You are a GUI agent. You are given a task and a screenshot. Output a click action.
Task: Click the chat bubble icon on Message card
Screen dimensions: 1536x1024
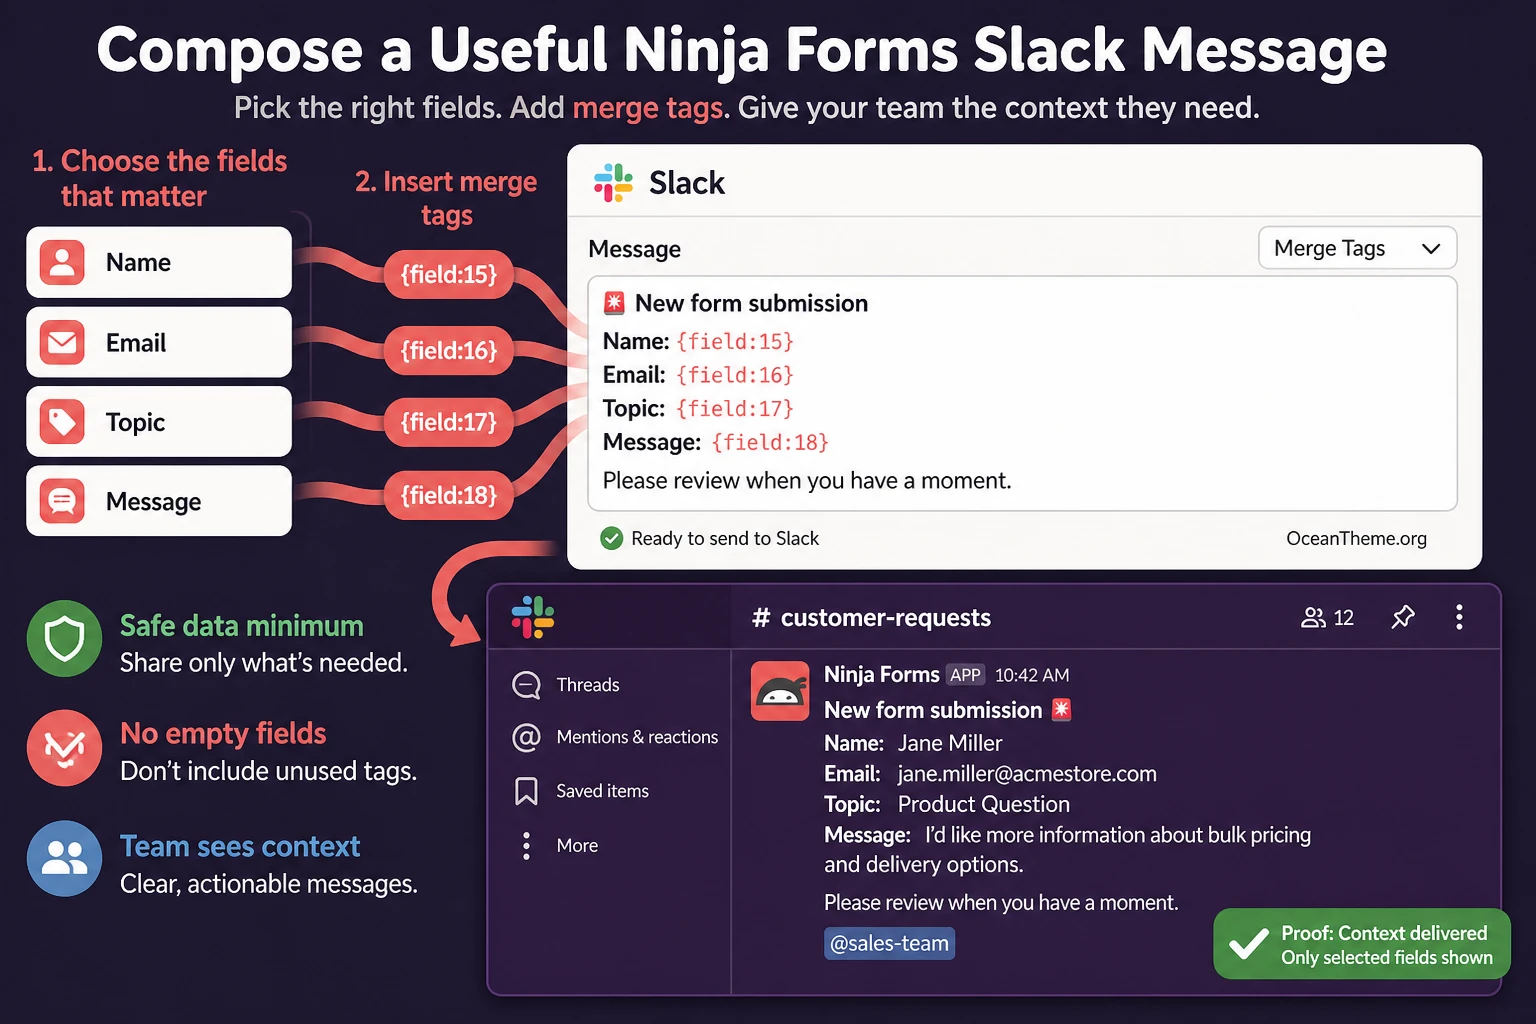point(62,501)
